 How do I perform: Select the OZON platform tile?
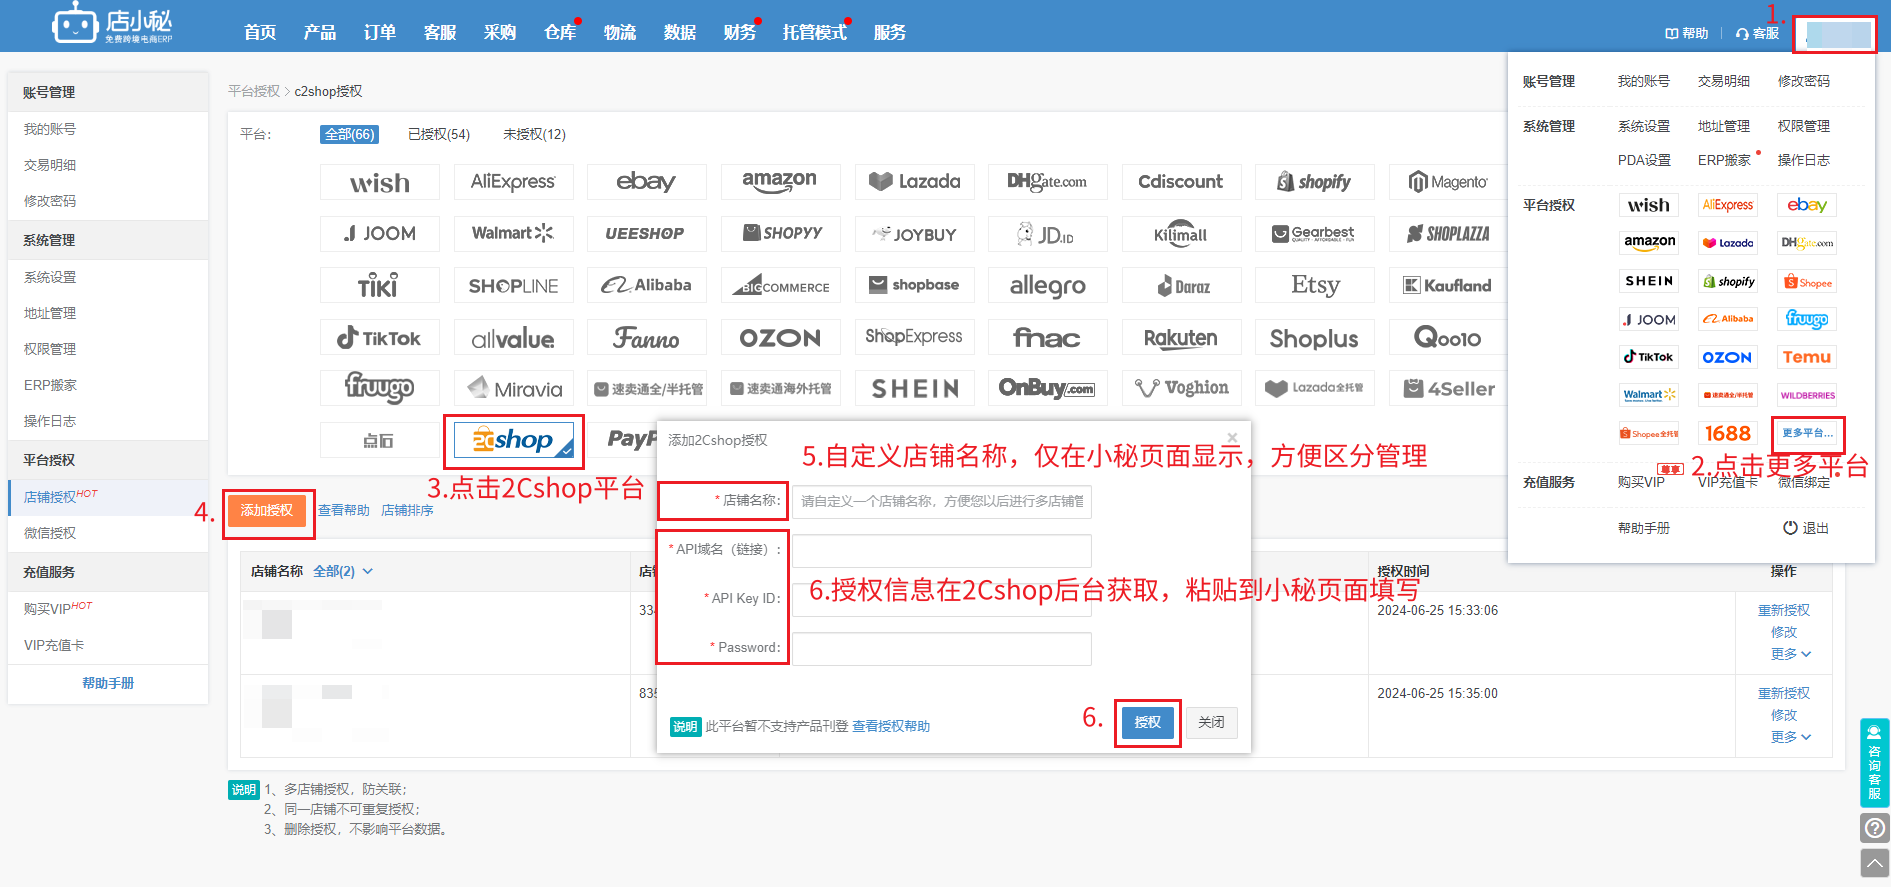coord(780,338)
